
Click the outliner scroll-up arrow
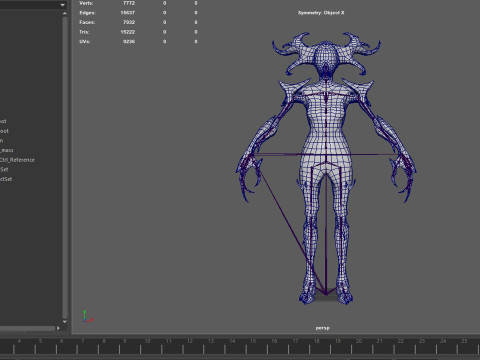[65, 13]
